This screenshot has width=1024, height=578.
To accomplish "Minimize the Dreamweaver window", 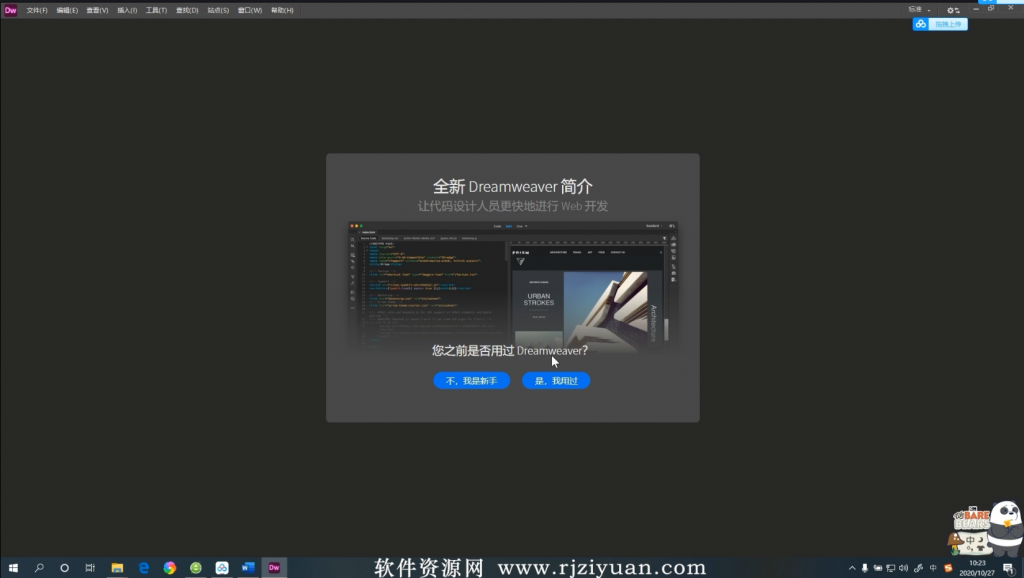I will pos(976,9).
